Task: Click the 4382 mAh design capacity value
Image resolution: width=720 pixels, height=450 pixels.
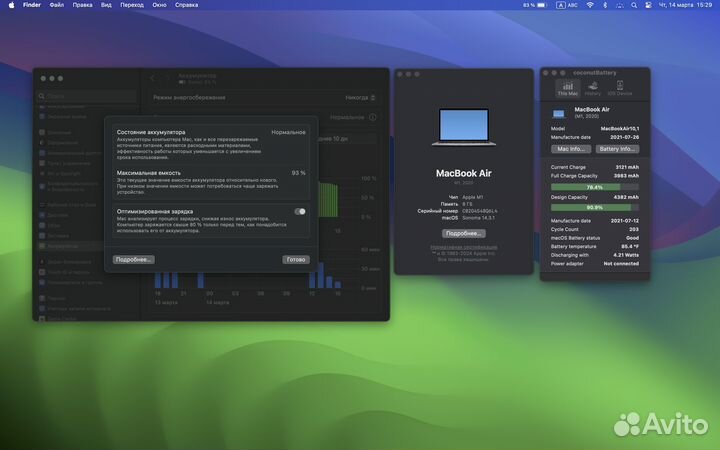Action: pyautogui.click(x=626, y=197)
